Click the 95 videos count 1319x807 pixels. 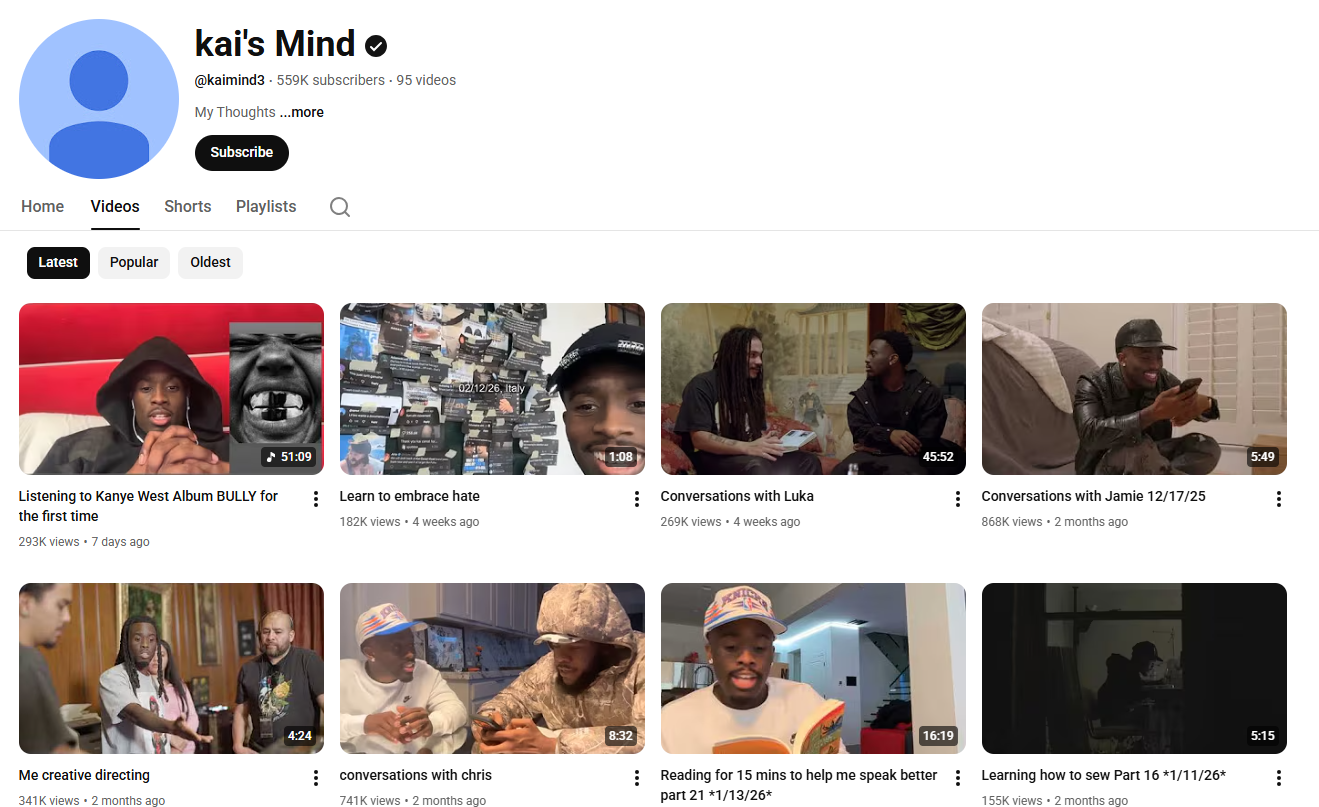[x=426, y=80]
